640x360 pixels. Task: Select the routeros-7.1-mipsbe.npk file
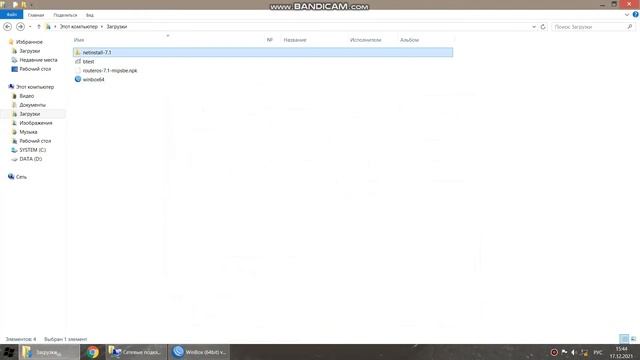[110, 71]
